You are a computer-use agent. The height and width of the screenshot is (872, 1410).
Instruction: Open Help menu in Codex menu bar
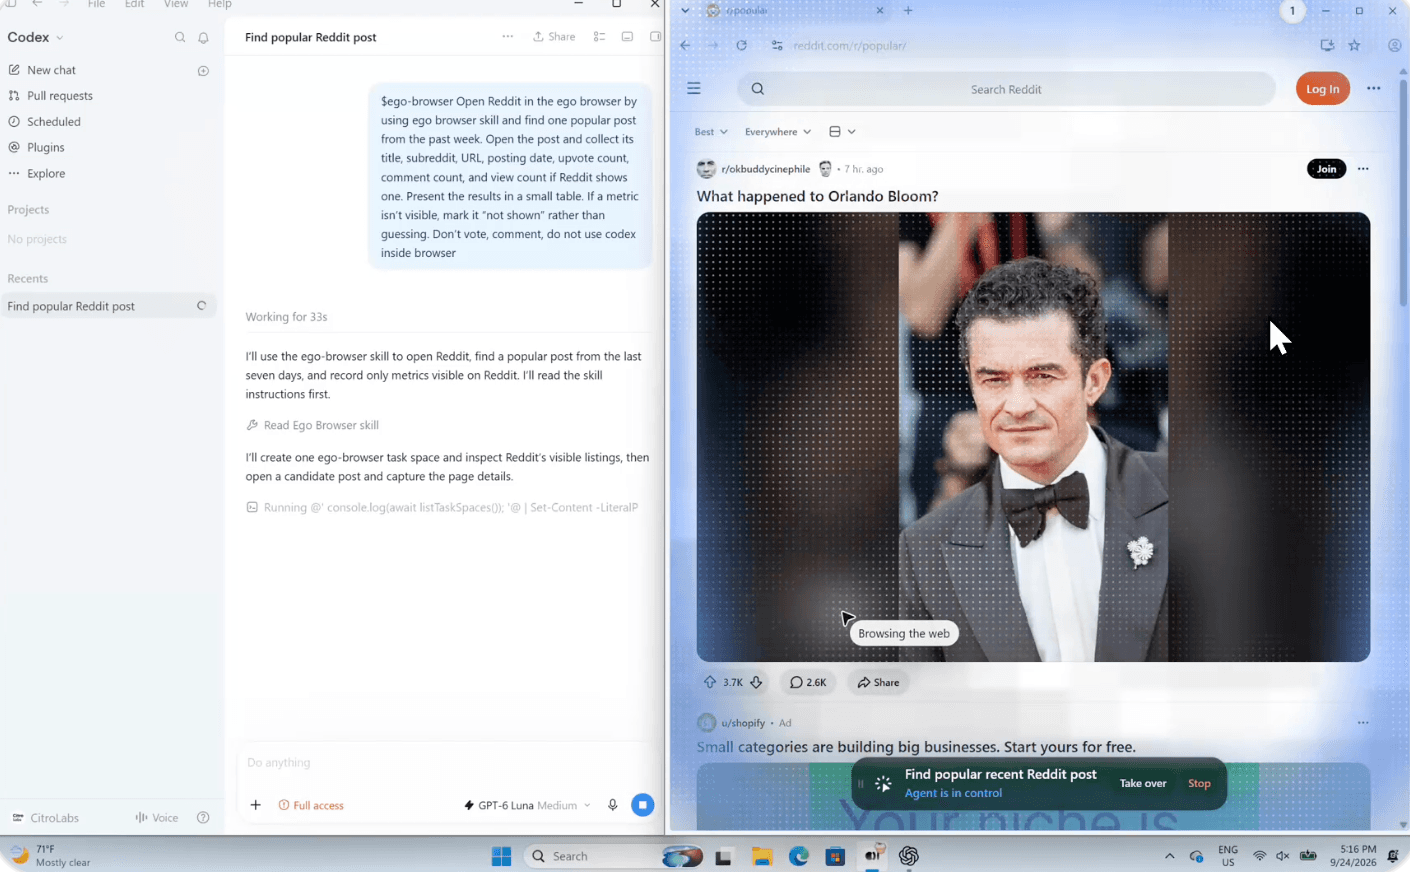coord(219,5)
